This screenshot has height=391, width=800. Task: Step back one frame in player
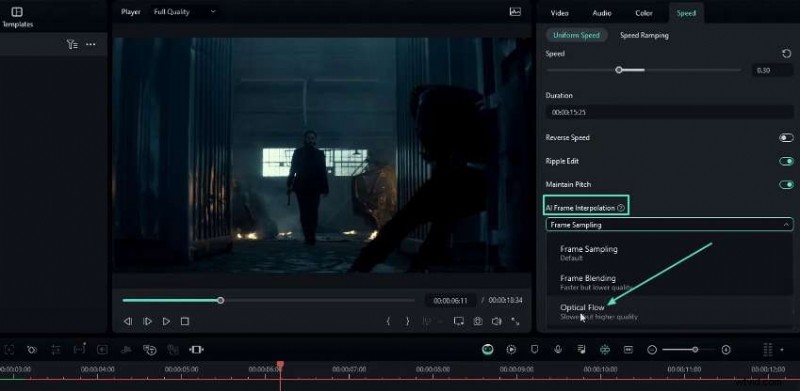click(x=128, y=322)
